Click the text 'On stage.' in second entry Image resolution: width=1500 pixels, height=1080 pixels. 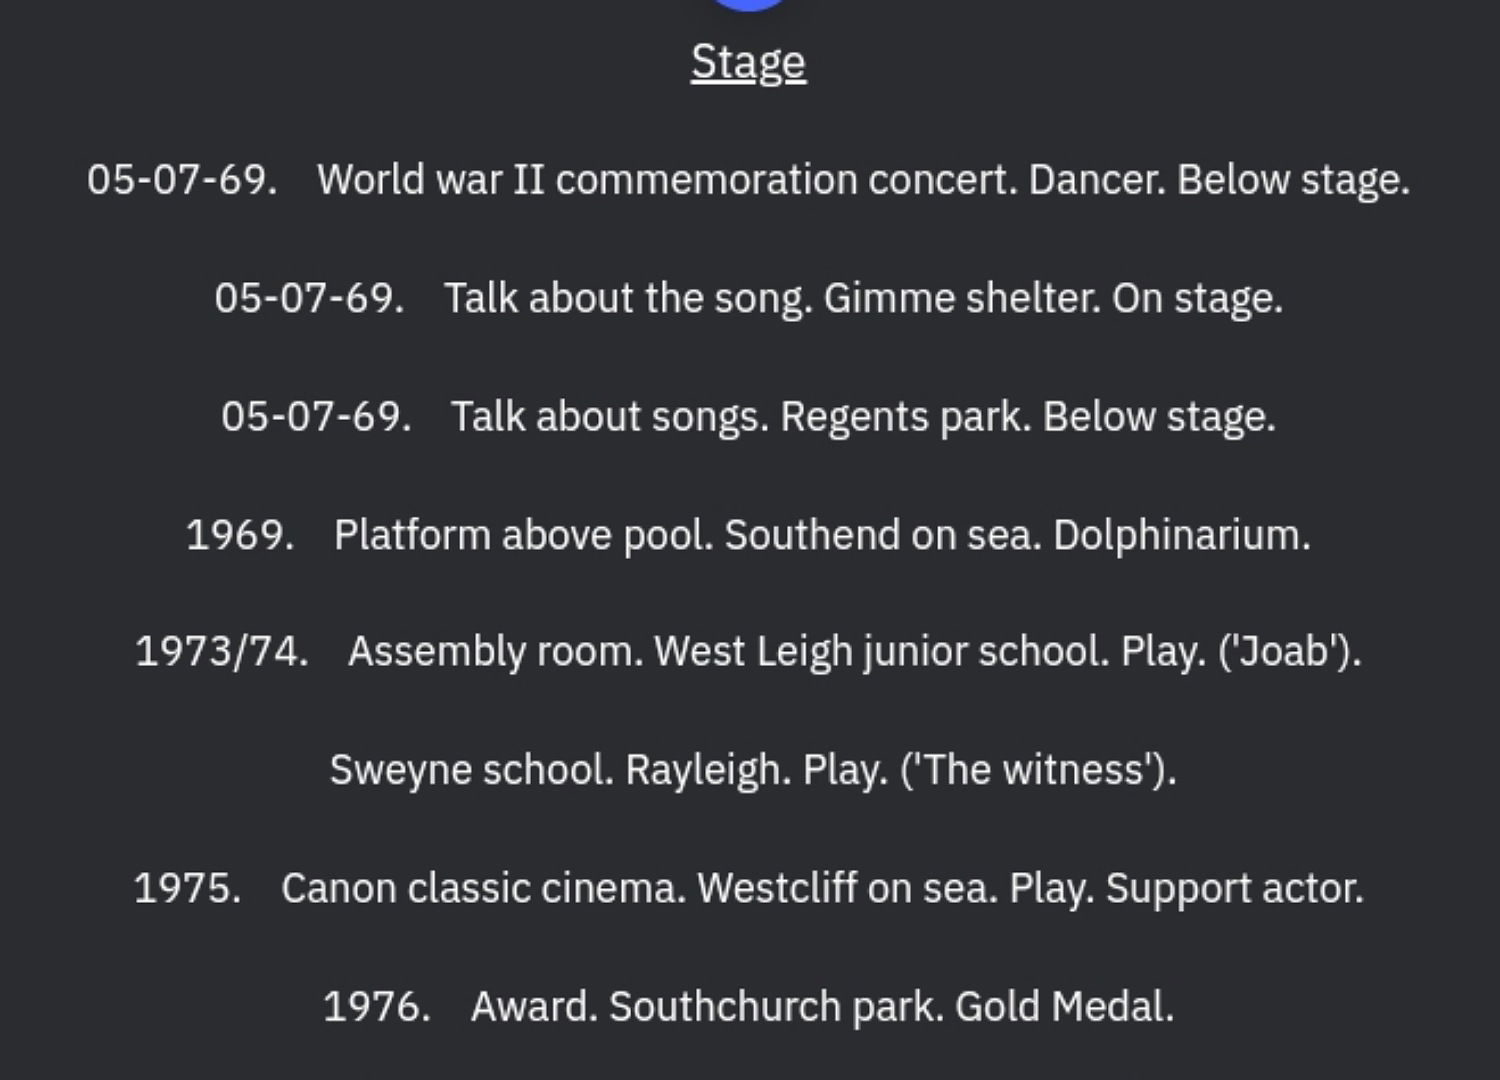(1197, 298)
